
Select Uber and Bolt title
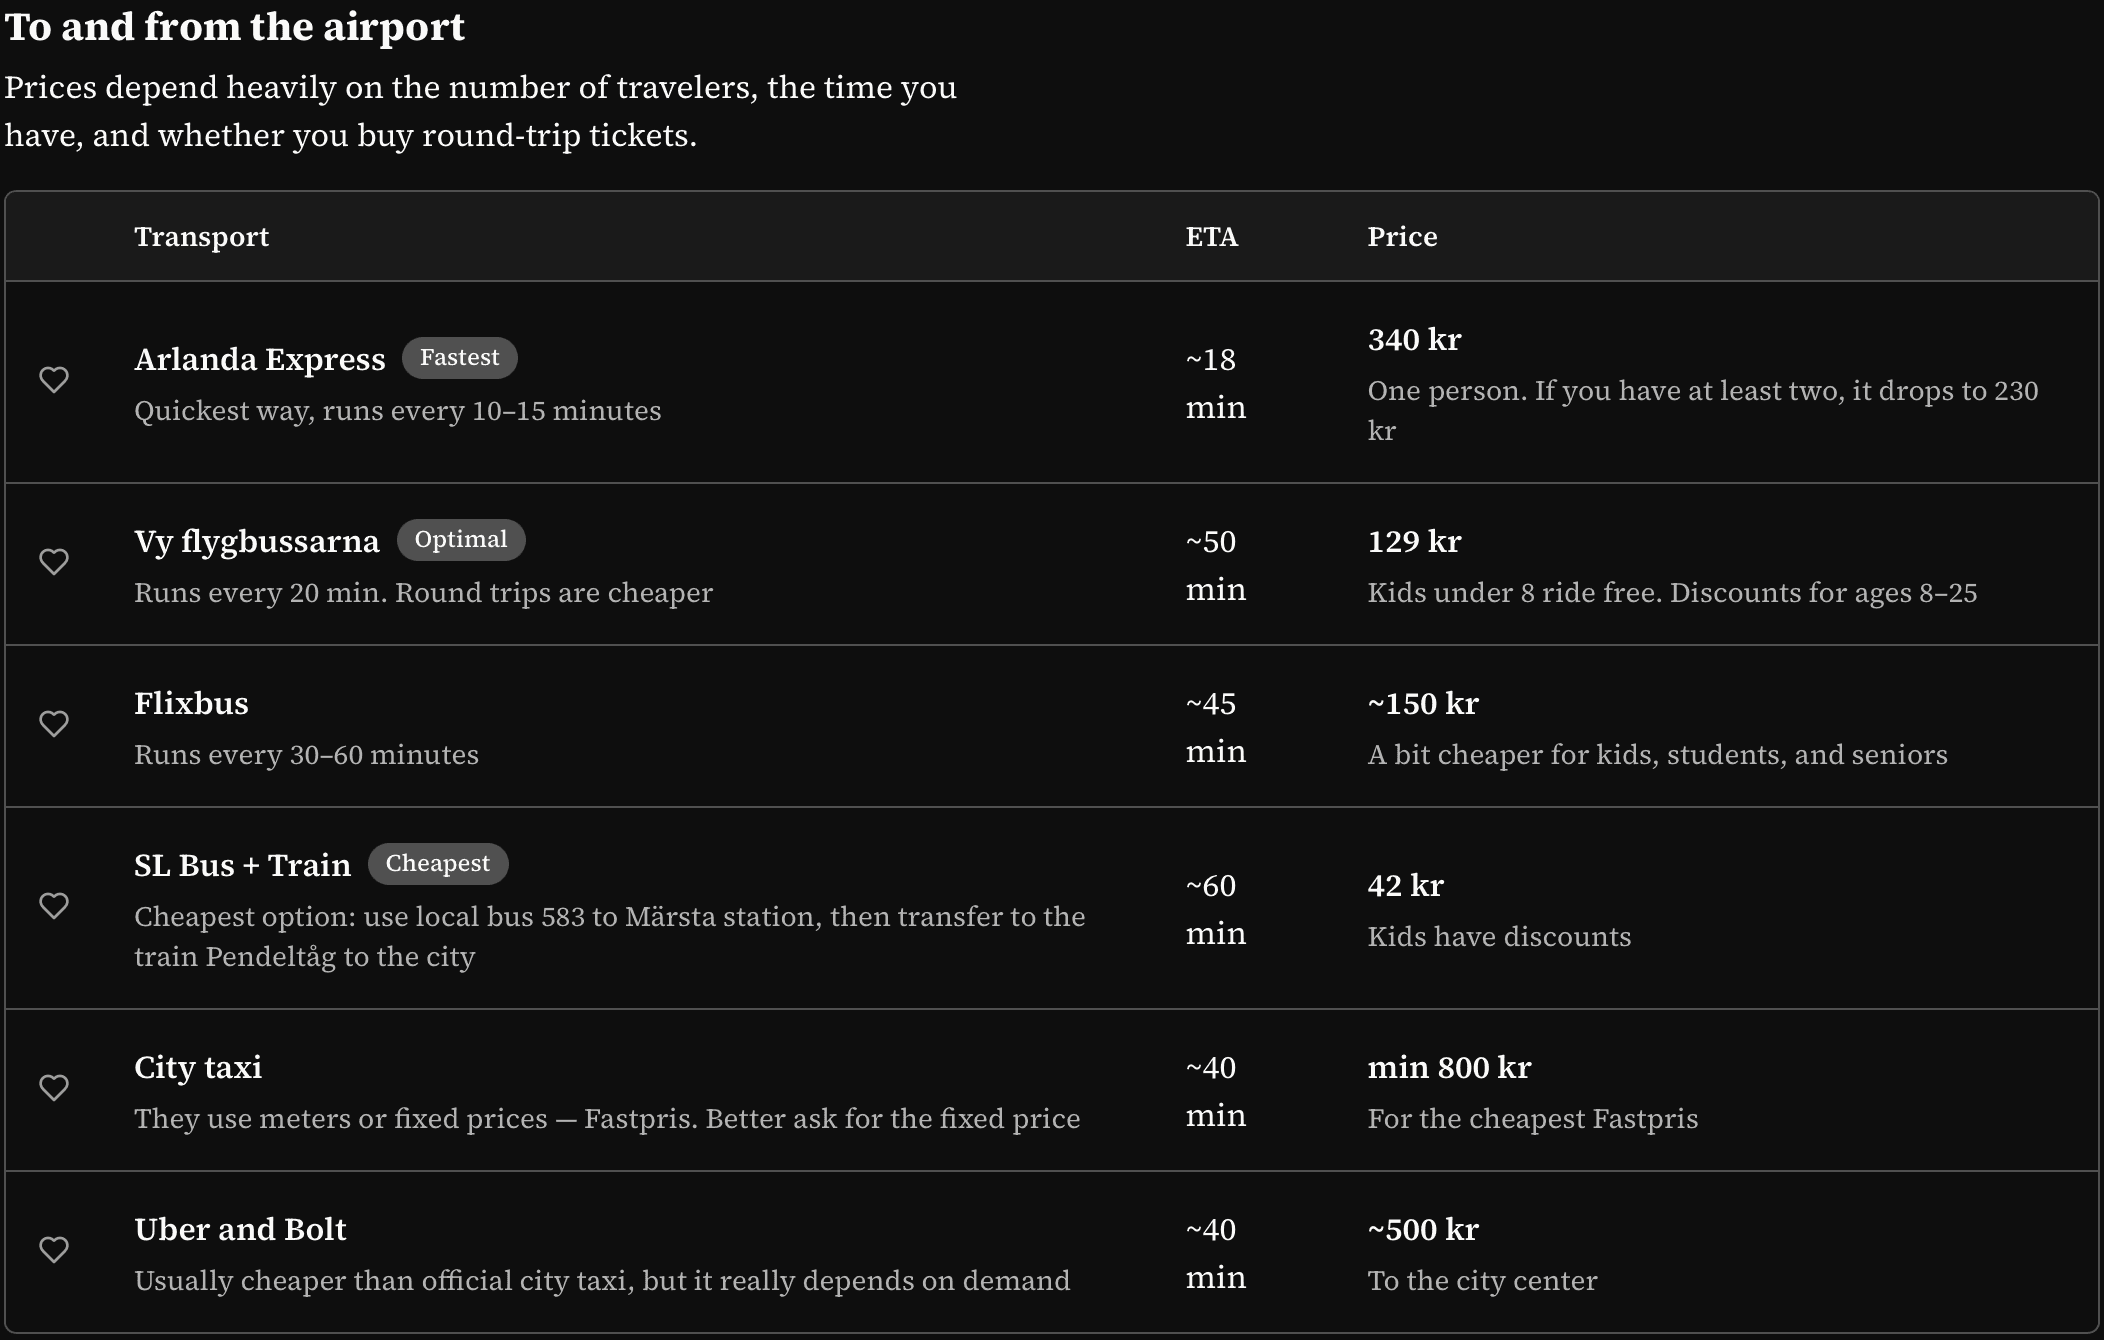(240, 1230)
